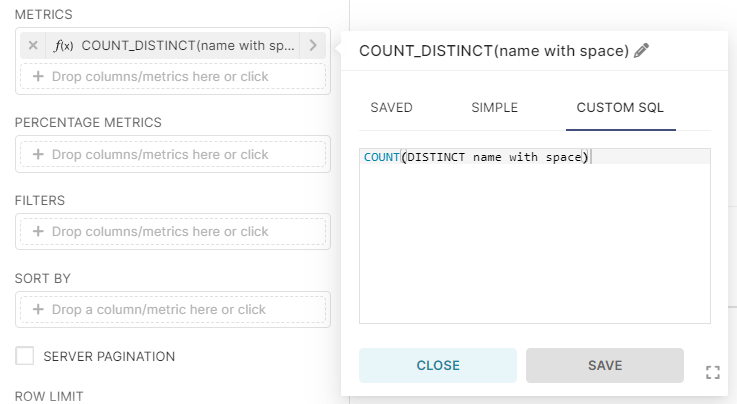Add a Sort By column via drop area
The width and height of the screenshot is (737, 404).
tap(173, 309)
